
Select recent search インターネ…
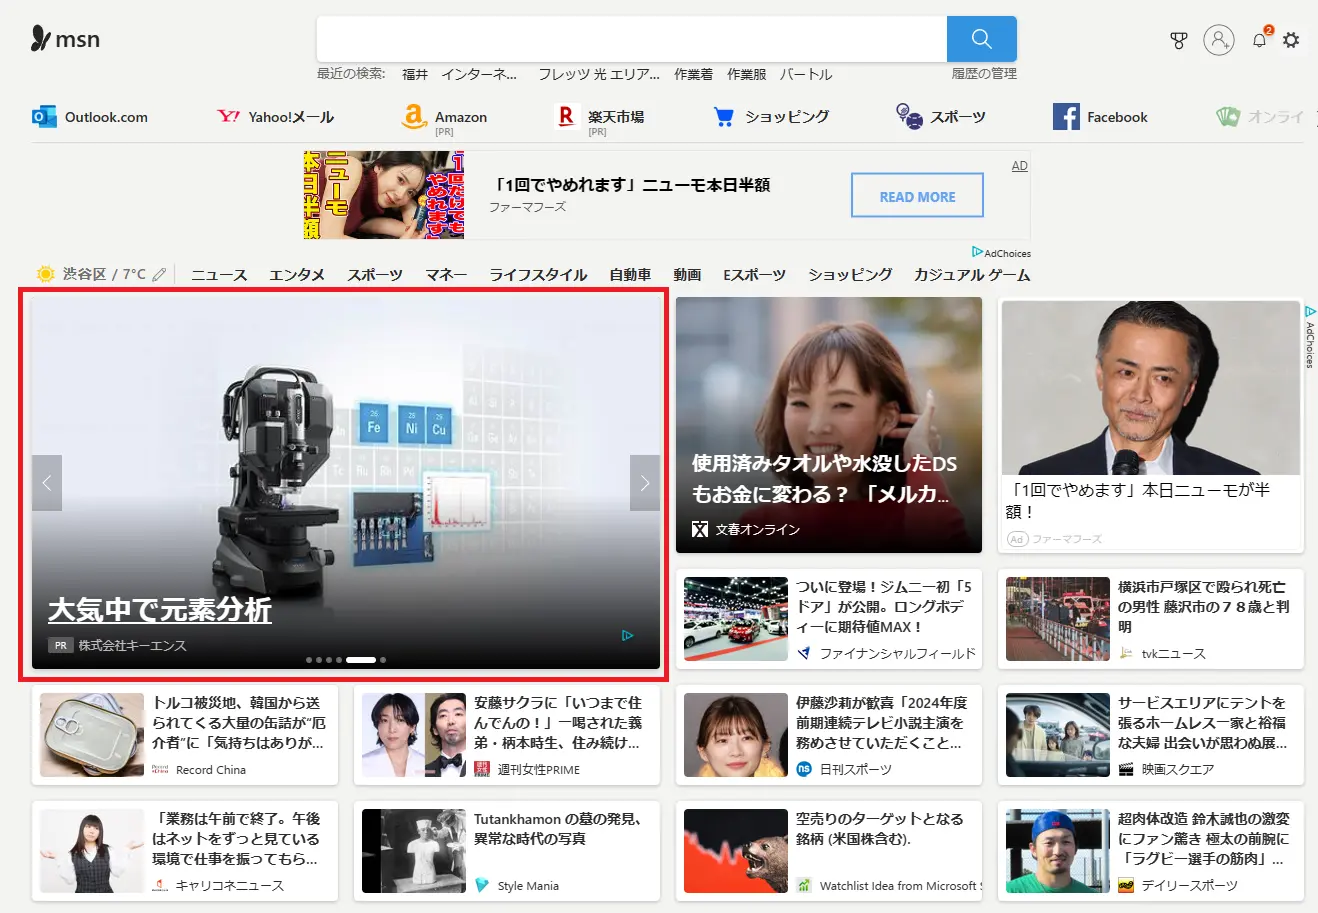coord(479,74)
